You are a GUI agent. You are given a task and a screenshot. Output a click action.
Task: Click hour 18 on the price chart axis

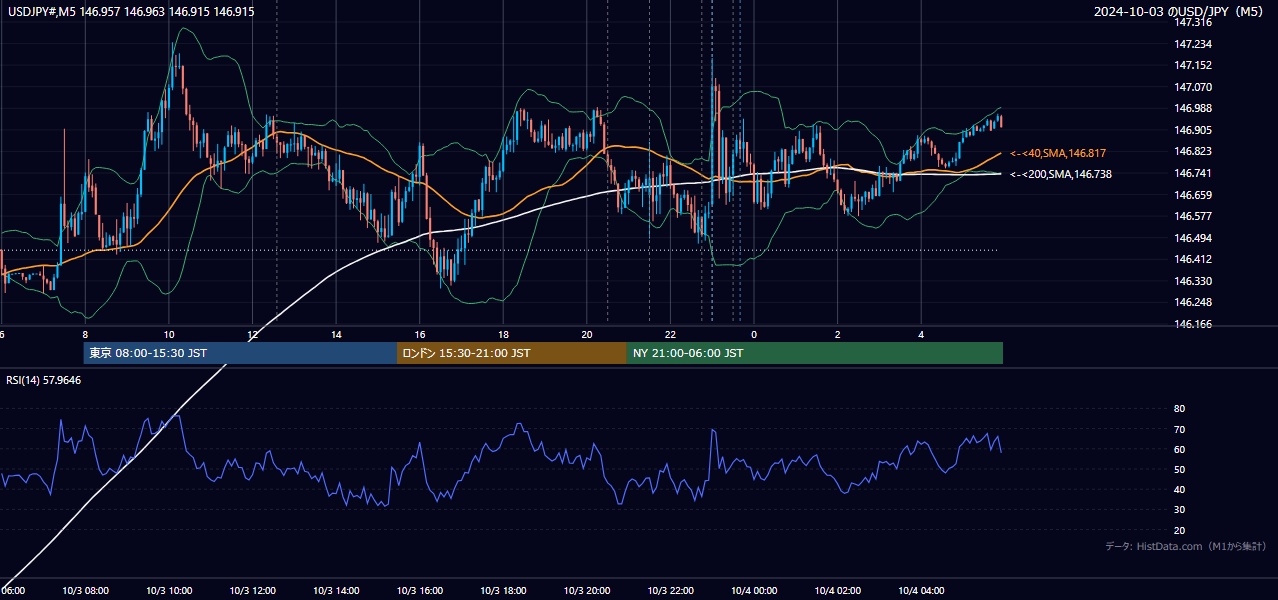(504, 335)
